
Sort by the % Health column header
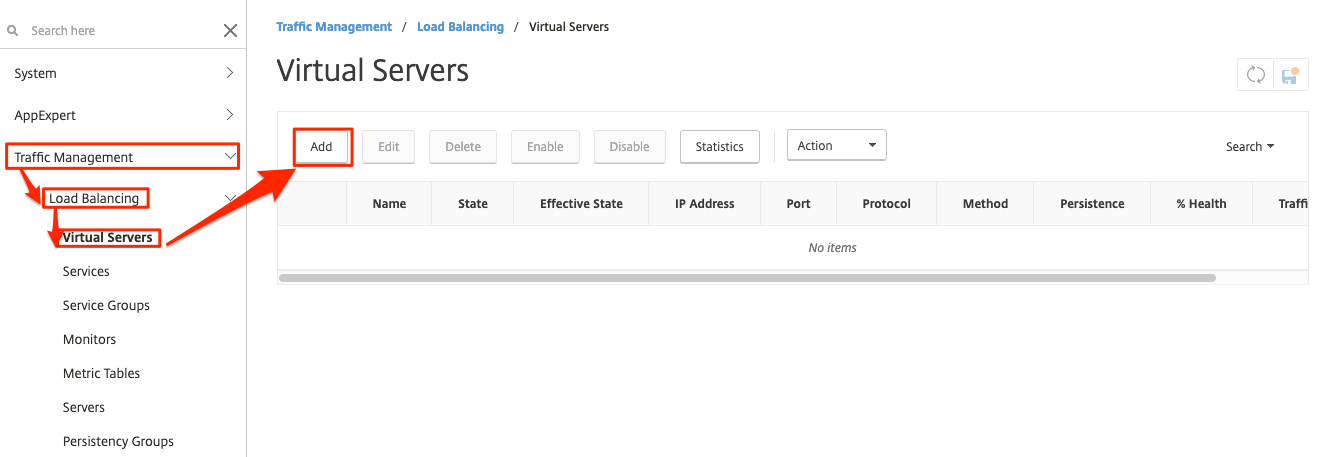[x=1201, y=203]
